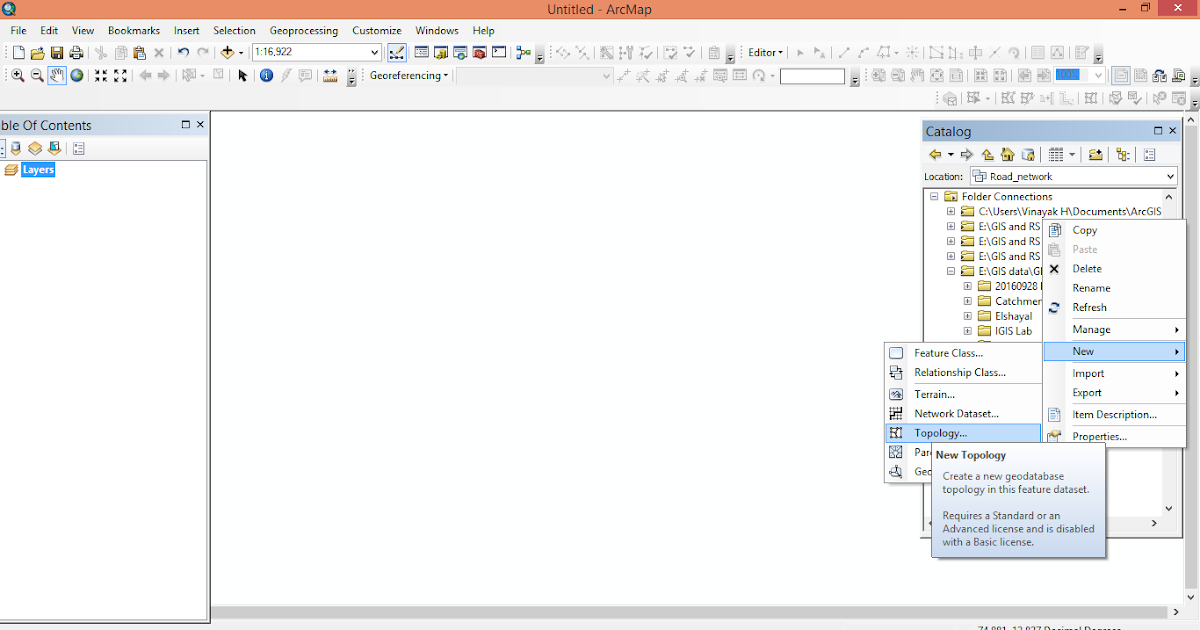Activate the Pan hand tool
Viewport: 1200px width, 630px height.
pos(57,75)
